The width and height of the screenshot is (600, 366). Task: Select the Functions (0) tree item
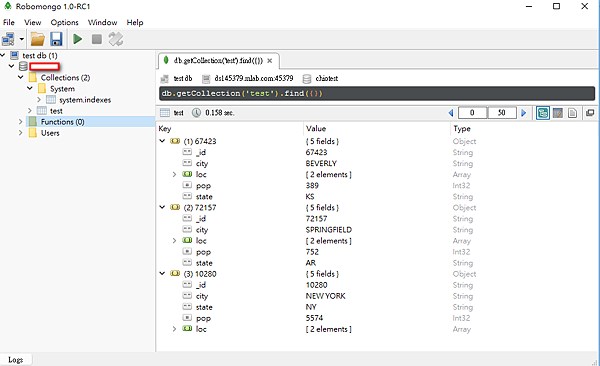tap(62, 122)
